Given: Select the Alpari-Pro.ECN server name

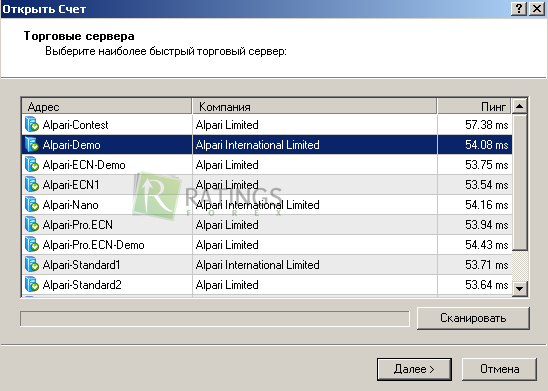Looking at the screenshot, I should [x=78, y=225].
